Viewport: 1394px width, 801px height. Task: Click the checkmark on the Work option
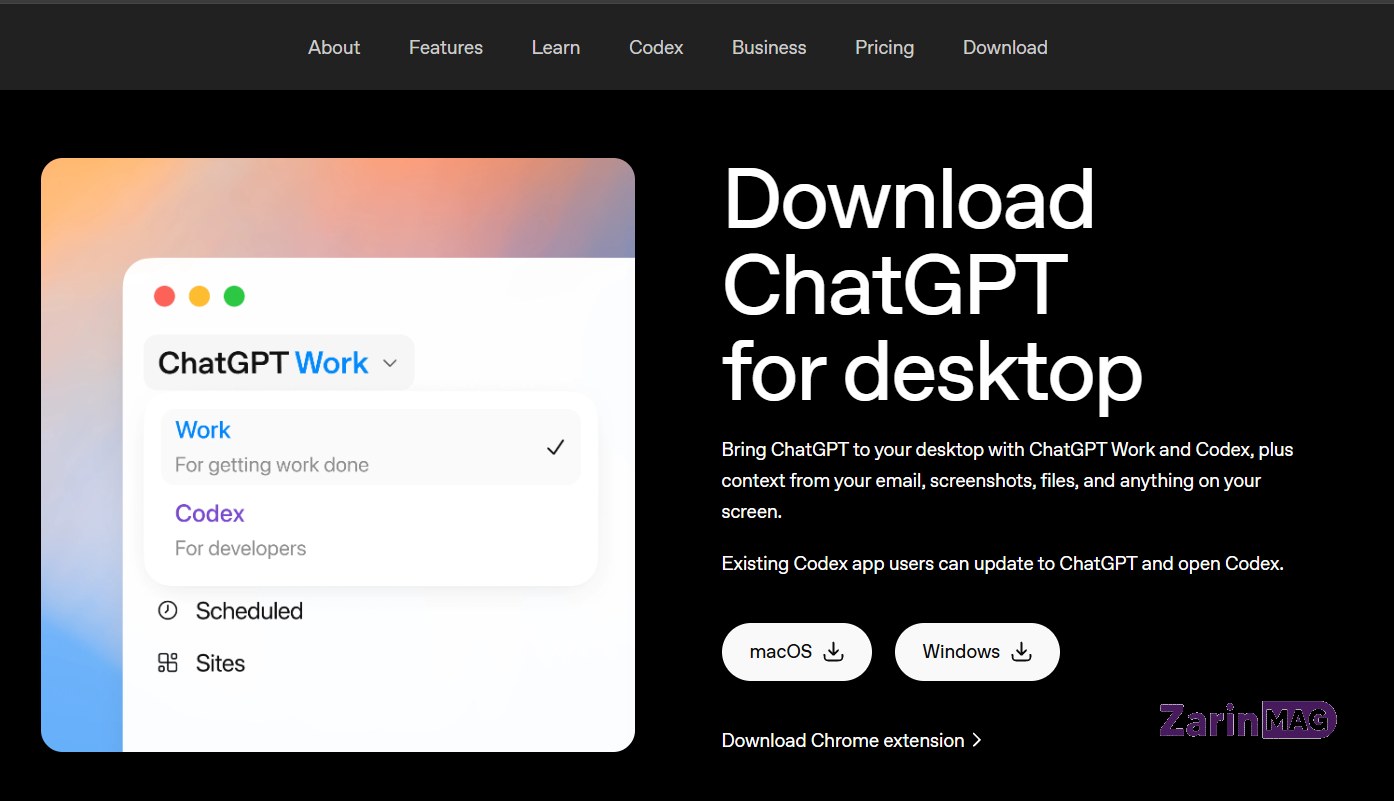(x=556, y=447)
